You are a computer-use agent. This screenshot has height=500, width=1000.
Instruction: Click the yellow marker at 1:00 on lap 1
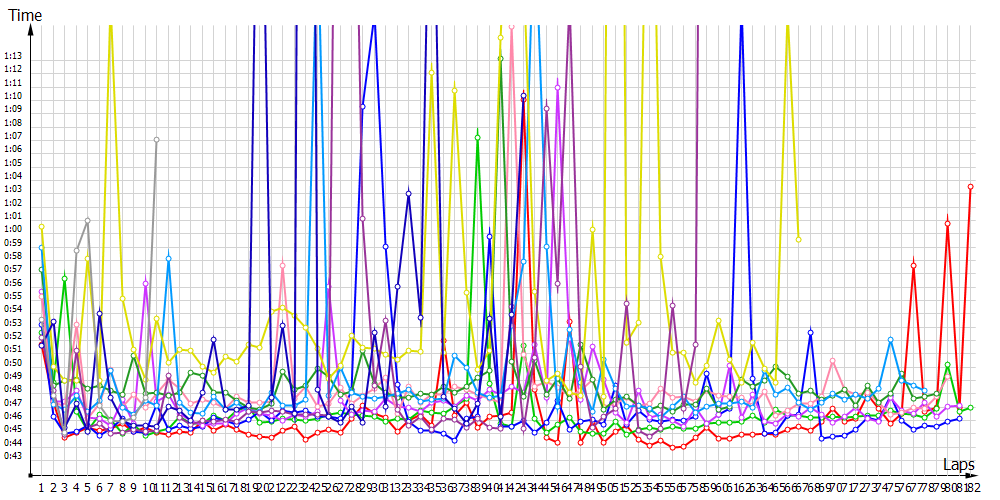[x=42, y=227]
